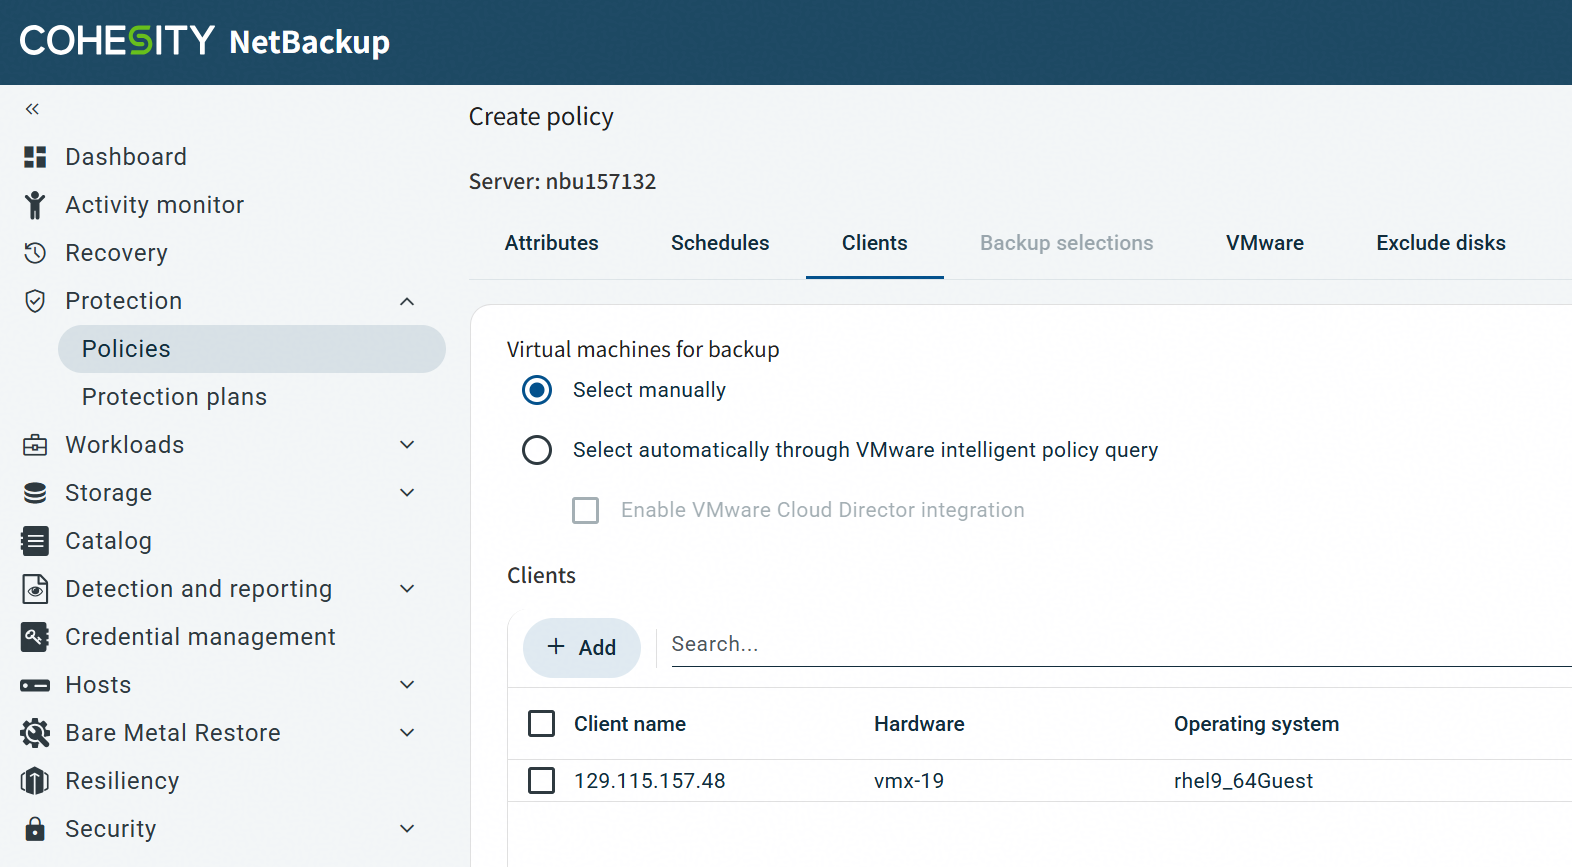The height and width of the screenshot is (867, 1572).
Task: Click the Detection and reporting eye-document icon
Action: (x=35, y=589)
